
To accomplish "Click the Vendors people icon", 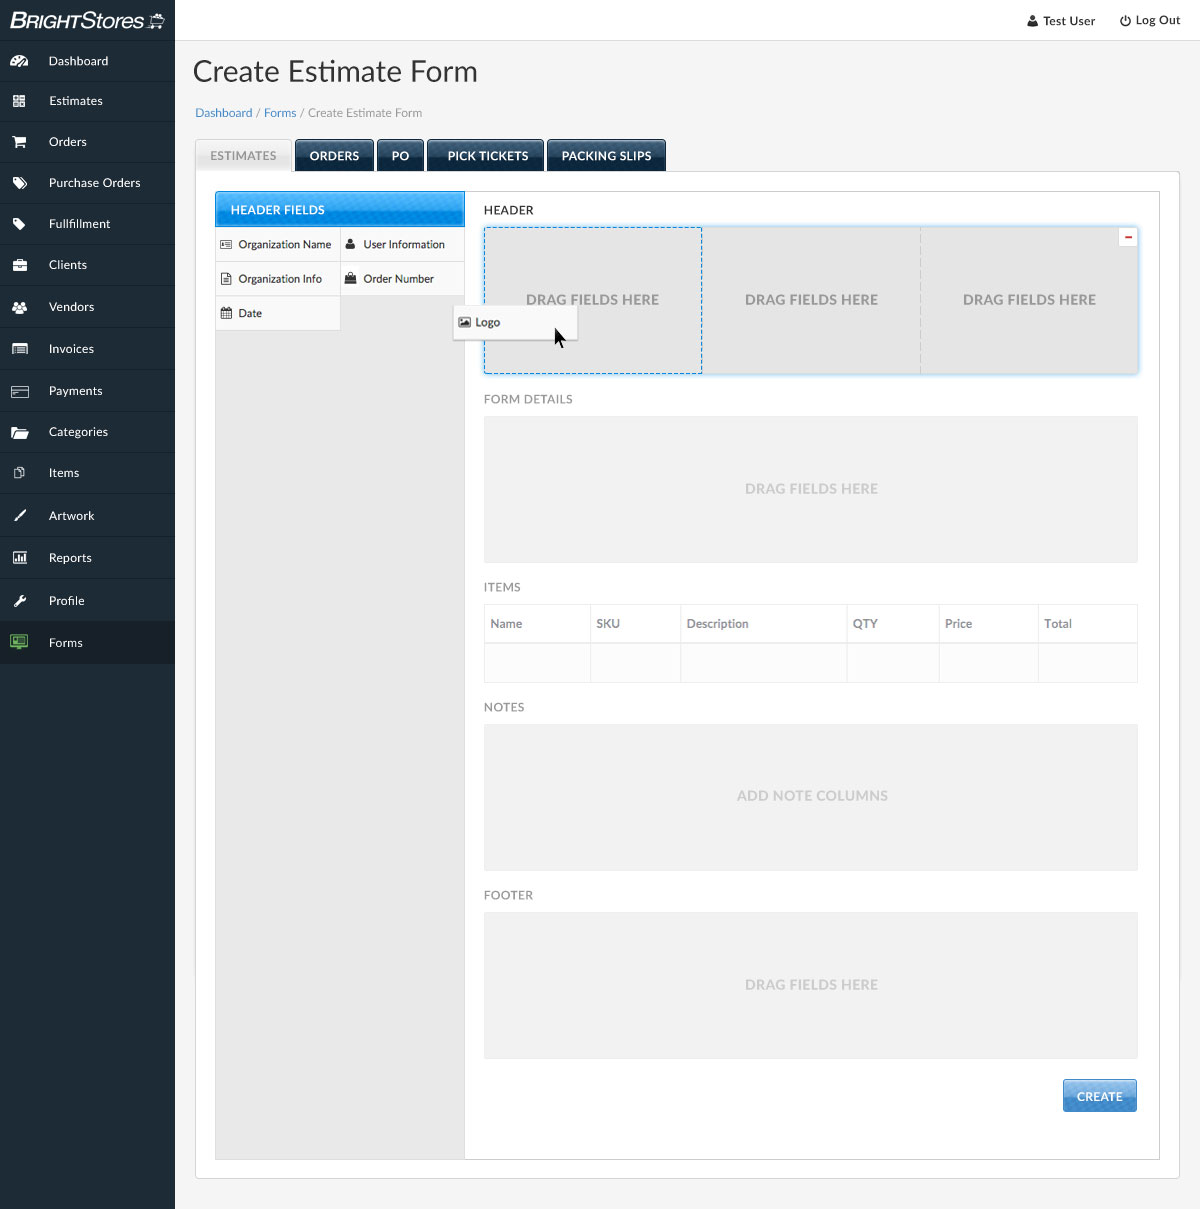I will pyautogui.click(x=19, y=307).
